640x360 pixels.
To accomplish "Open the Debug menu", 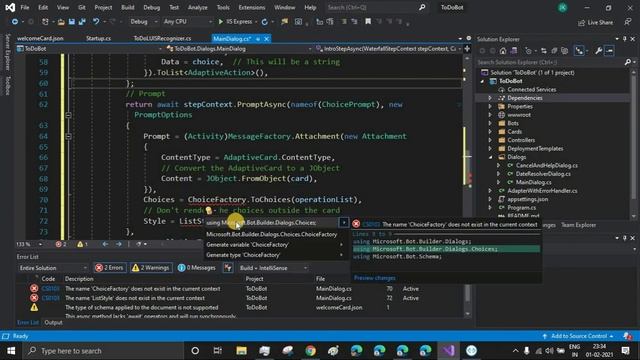I will (x=152, y=7).
